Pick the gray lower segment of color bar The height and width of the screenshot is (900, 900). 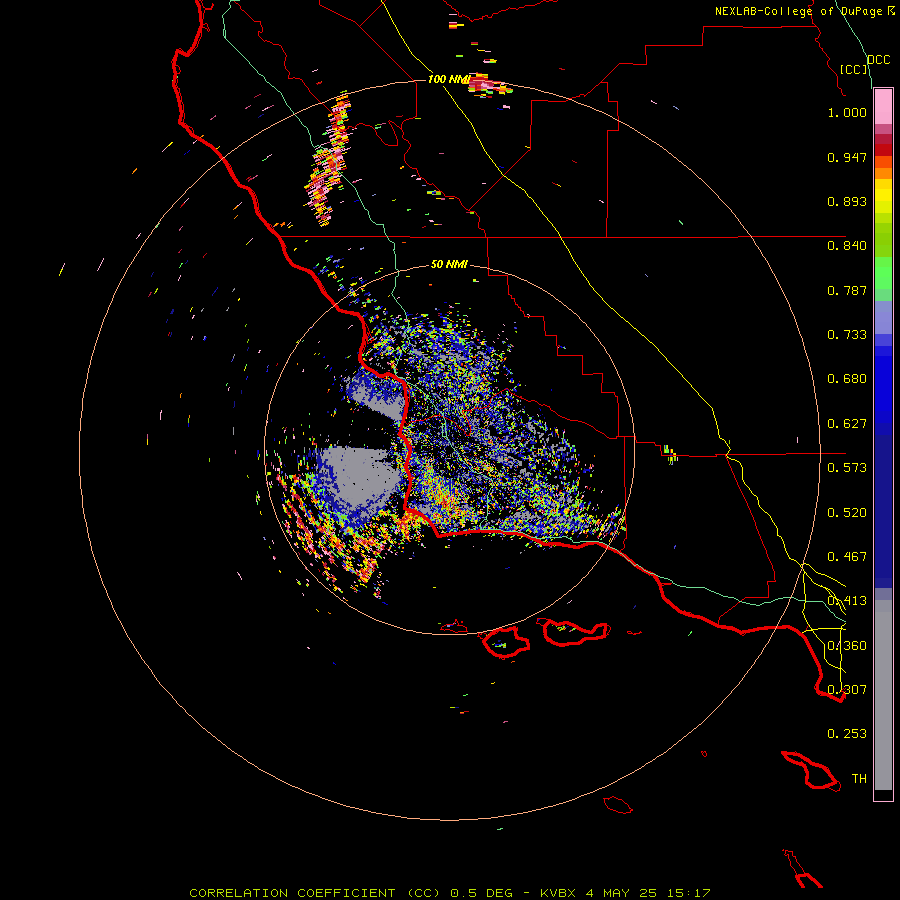pos(883,695)
